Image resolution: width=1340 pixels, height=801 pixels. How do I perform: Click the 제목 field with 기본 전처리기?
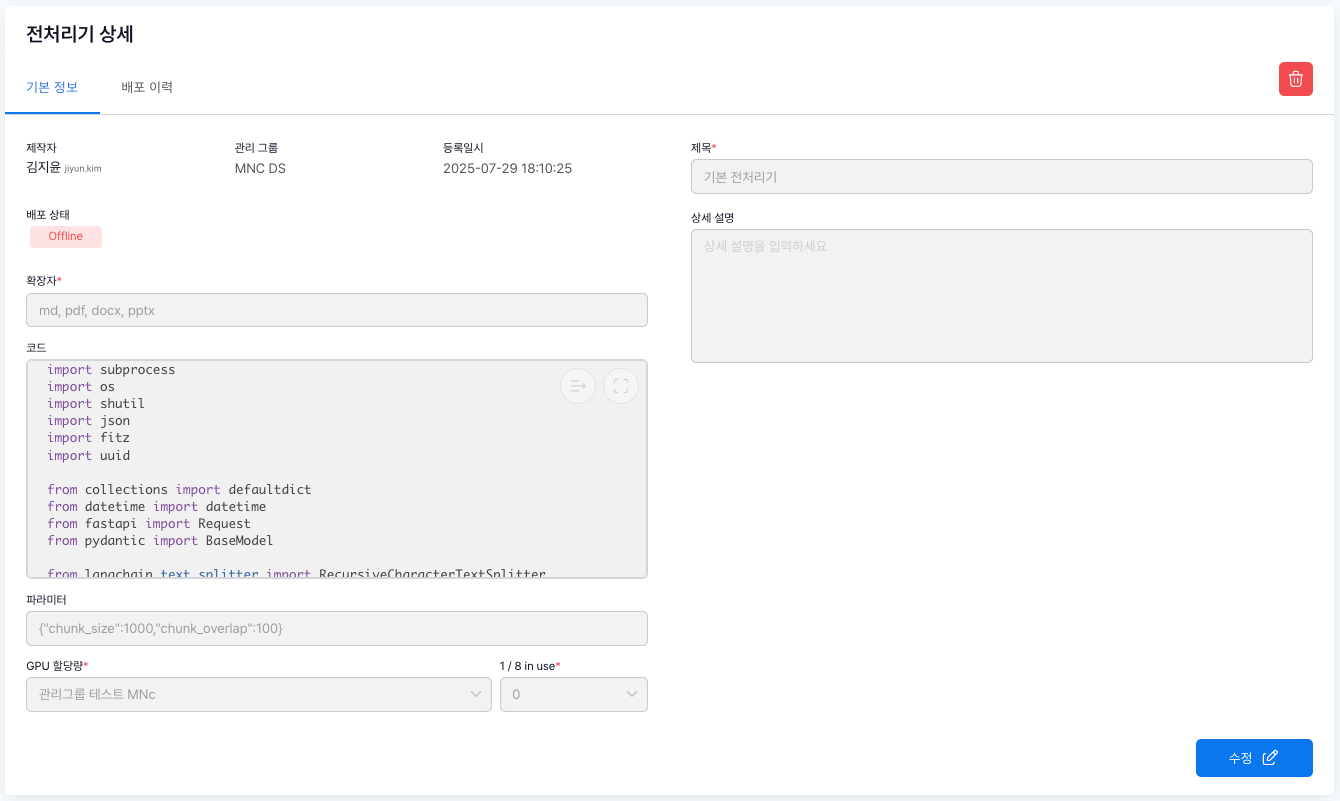pyautogui.click(x=1001, y=177)
